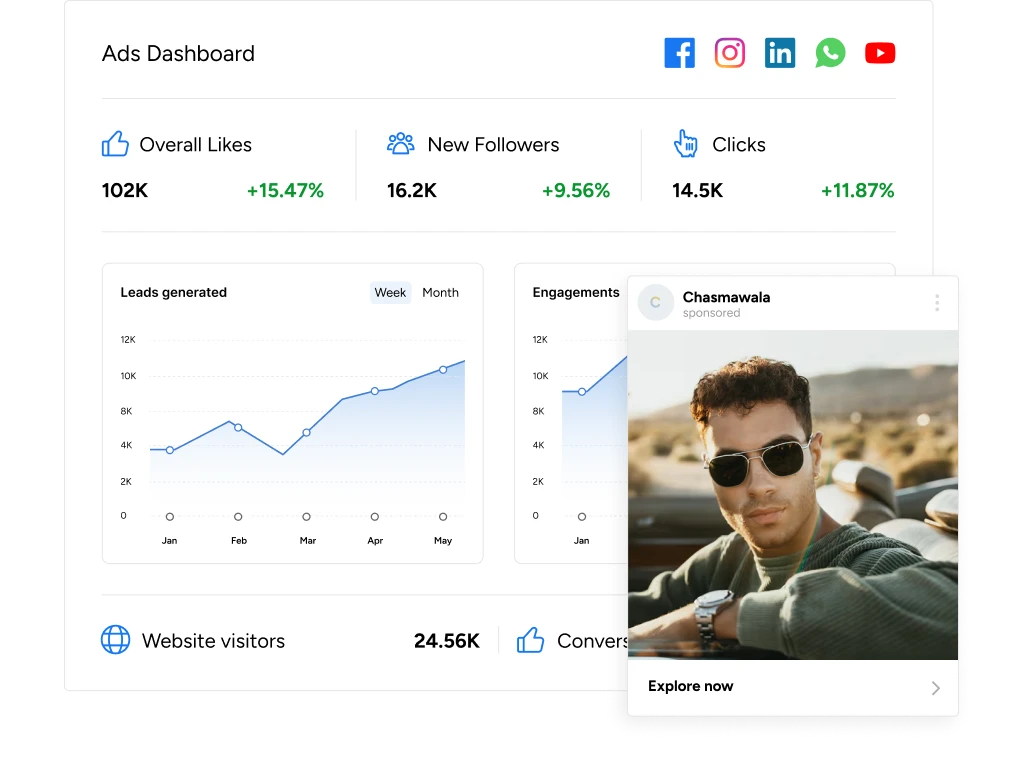Screen dimensions: 1022x760
Task: Open Chasmawala ad three-dot menu
Action: tap(937, 302)
